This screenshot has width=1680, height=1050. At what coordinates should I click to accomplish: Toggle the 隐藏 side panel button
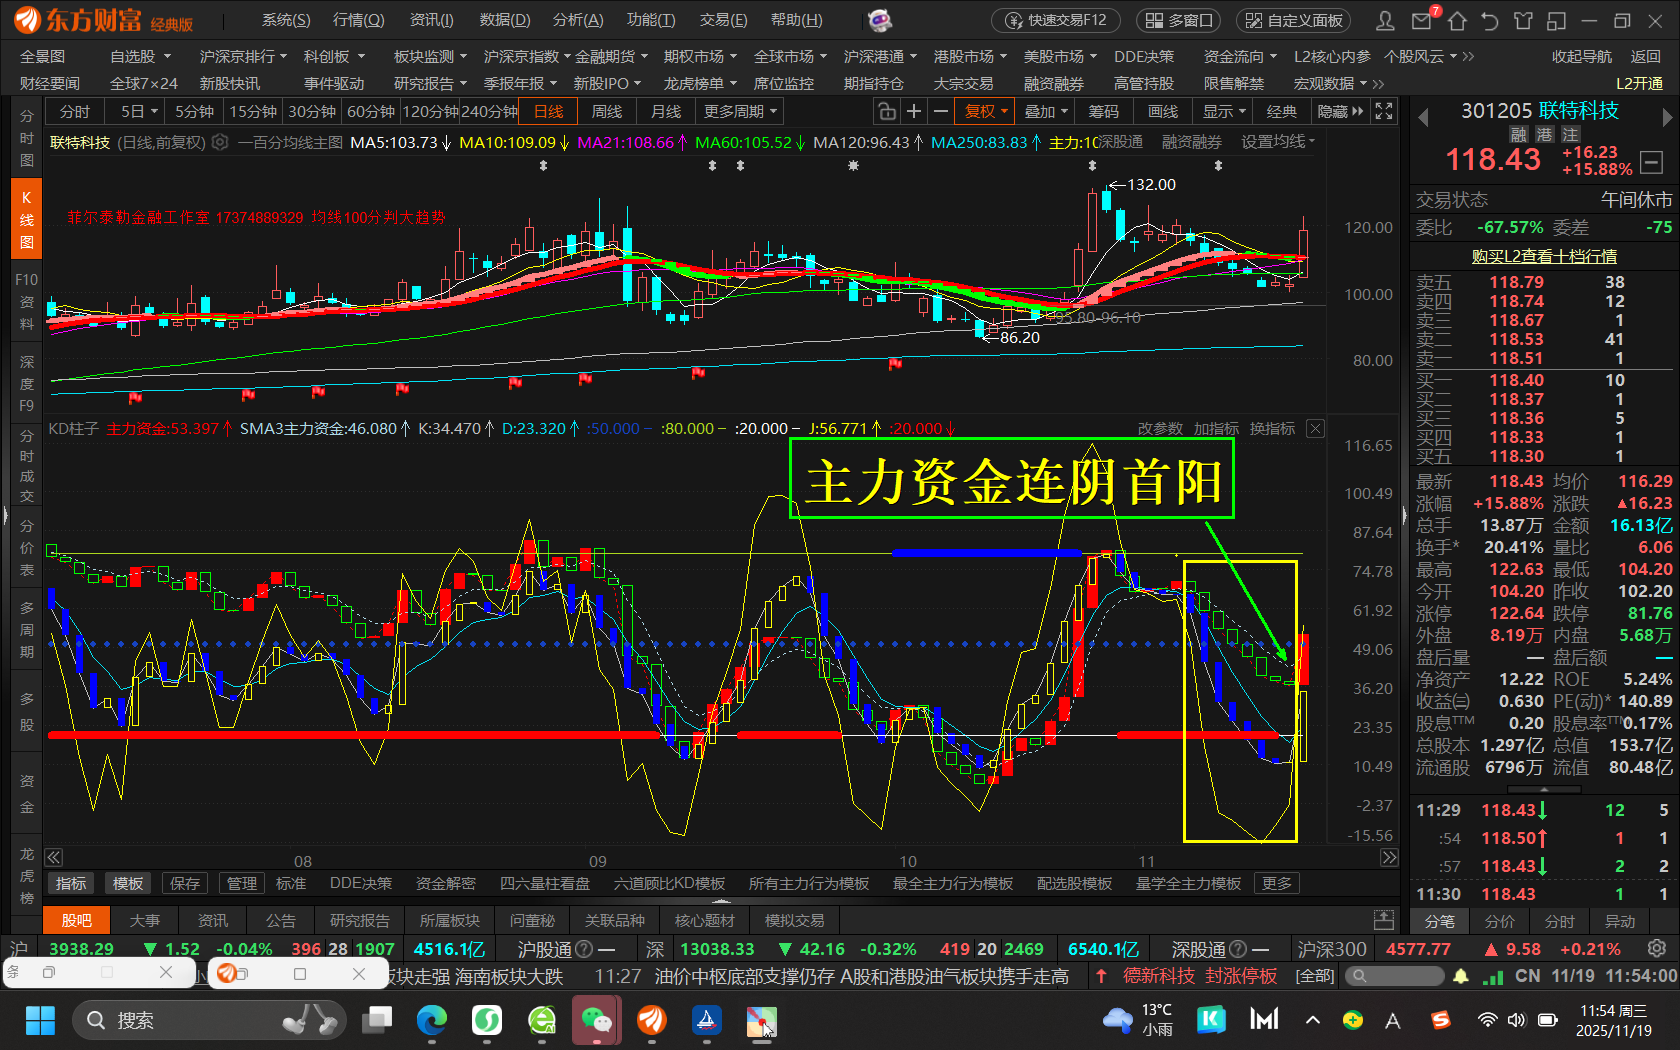pyautogui.click(x=1339, y=111)
